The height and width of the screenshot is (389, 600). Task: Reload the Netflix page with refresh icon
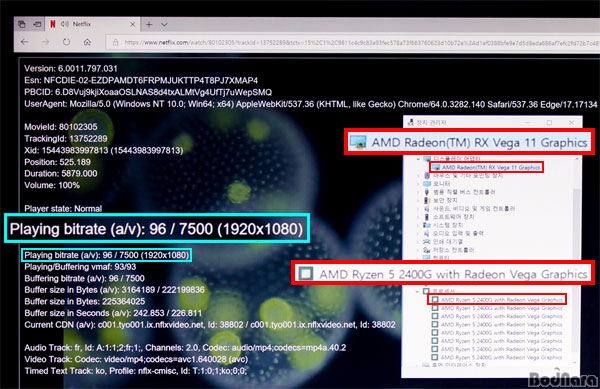coord(66,42)
